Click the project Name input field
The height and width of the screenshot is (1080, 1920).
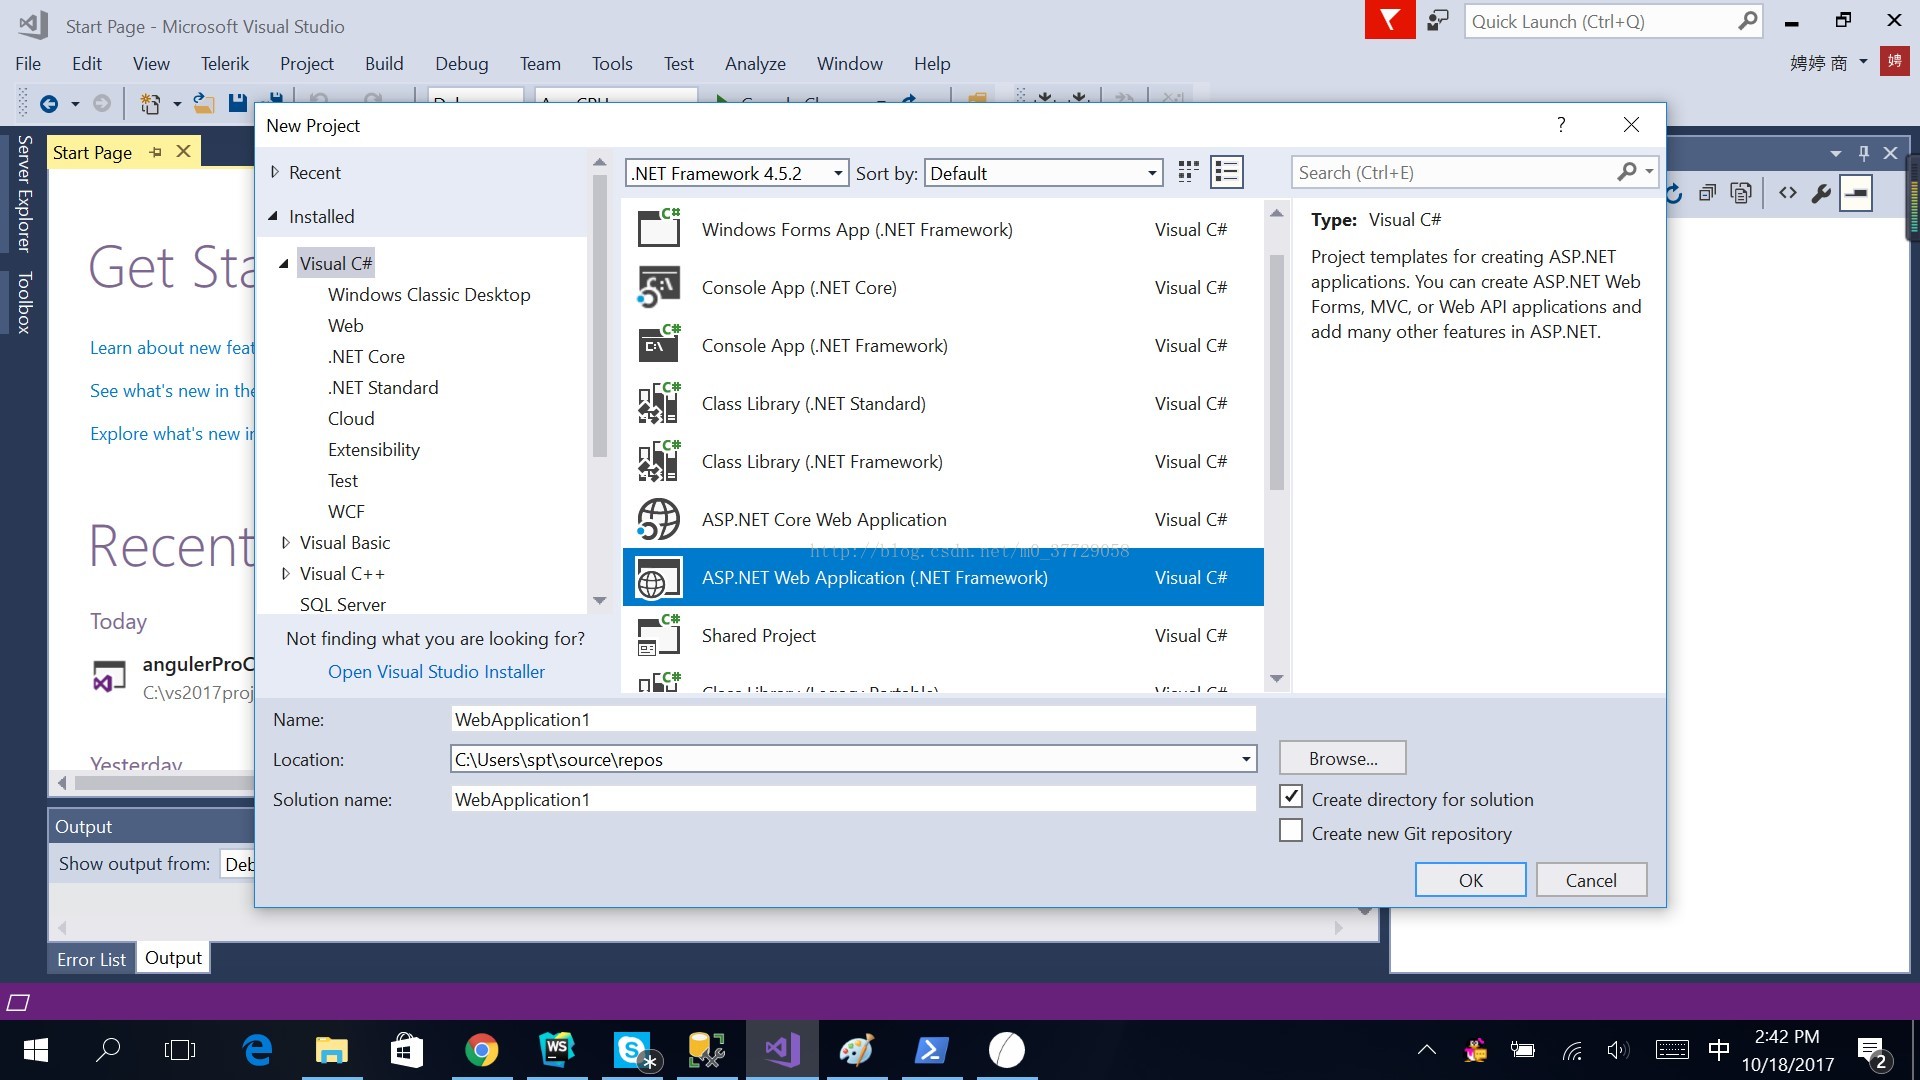[853, 719]
